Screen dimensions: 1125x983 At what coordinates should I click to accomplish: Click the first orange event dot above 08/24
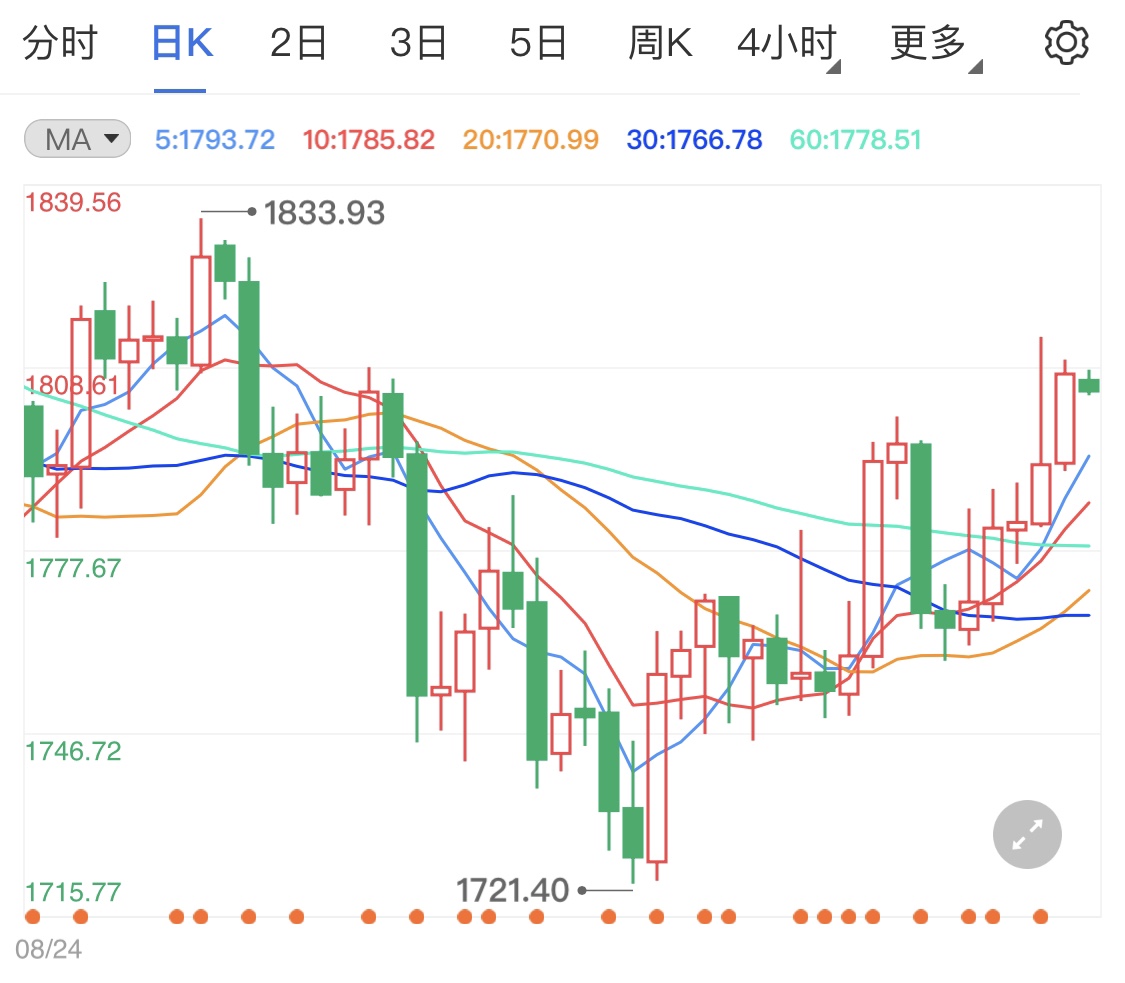[32, 916]
